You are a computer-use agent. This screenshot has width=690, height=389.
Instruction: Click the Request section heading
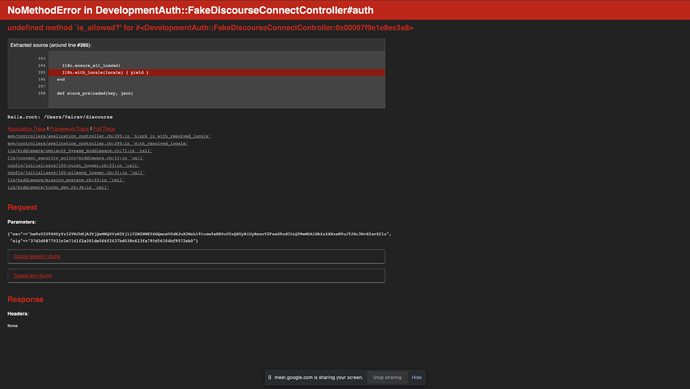[22, 207]
